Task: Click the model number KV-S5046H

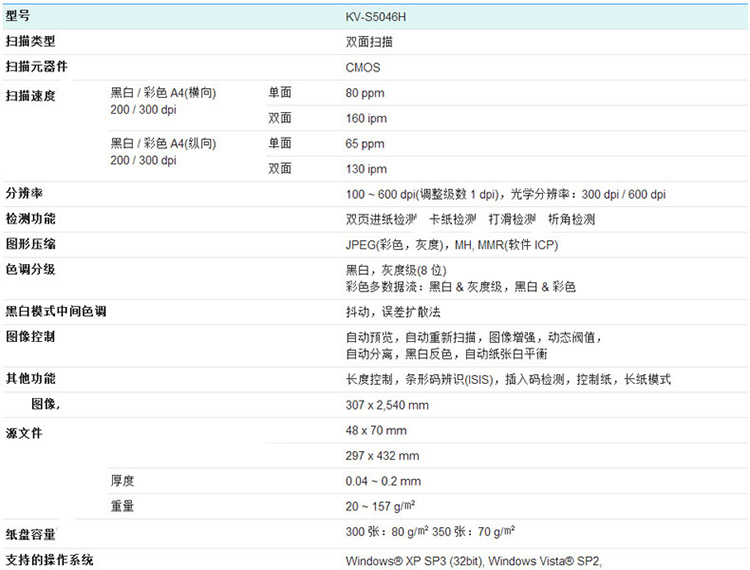Action: 378,17
